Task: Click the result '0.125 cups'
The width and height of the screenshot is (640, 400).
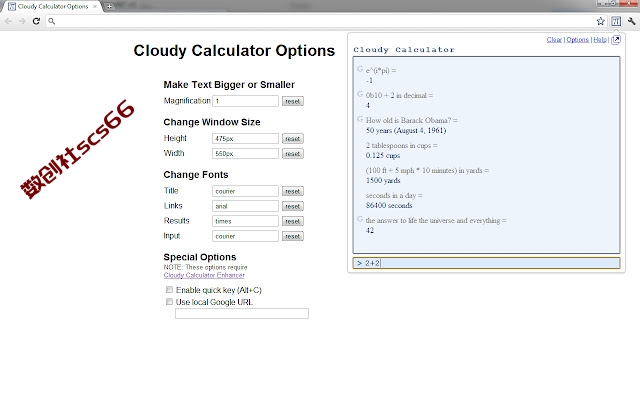Action: pos(383,156)
